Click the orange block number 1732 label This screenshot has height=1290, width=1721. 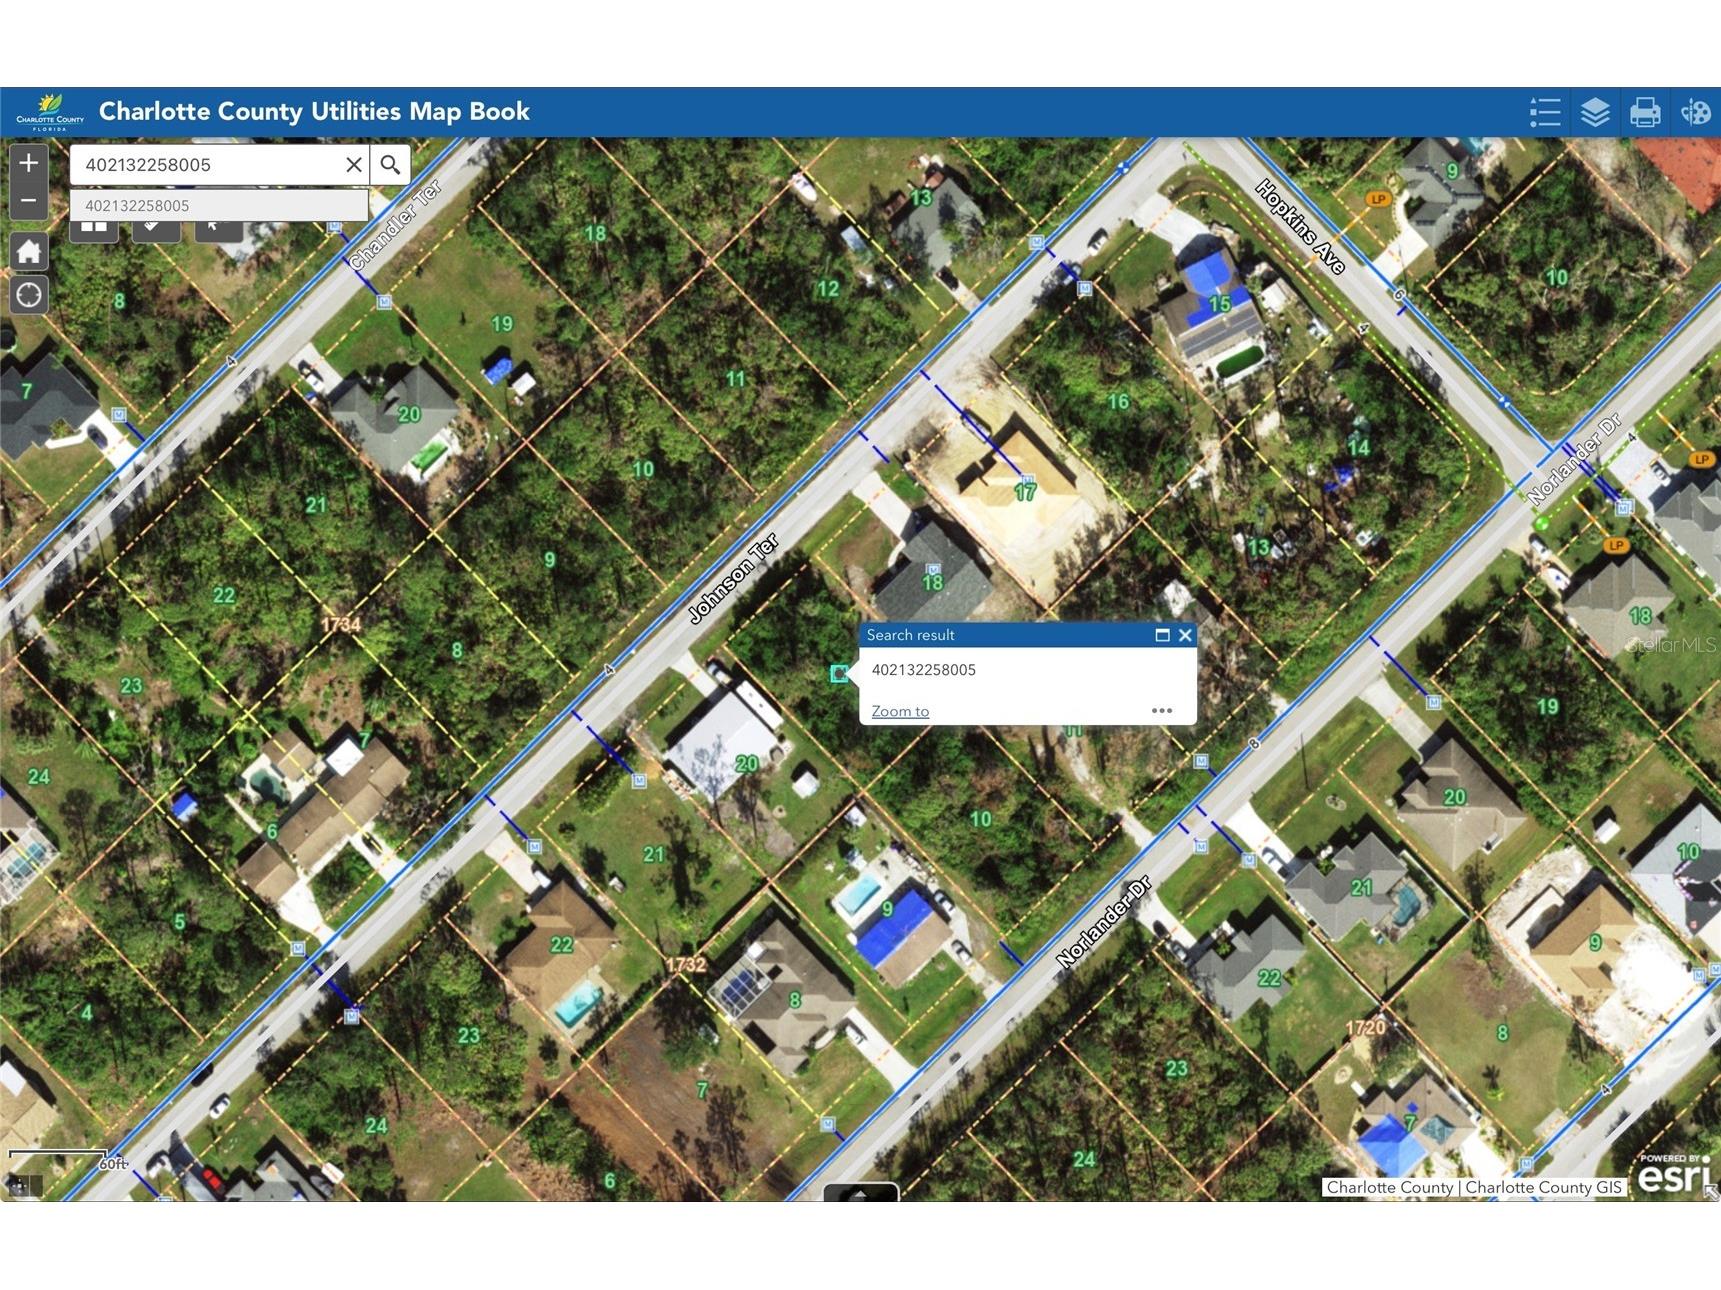686,964
